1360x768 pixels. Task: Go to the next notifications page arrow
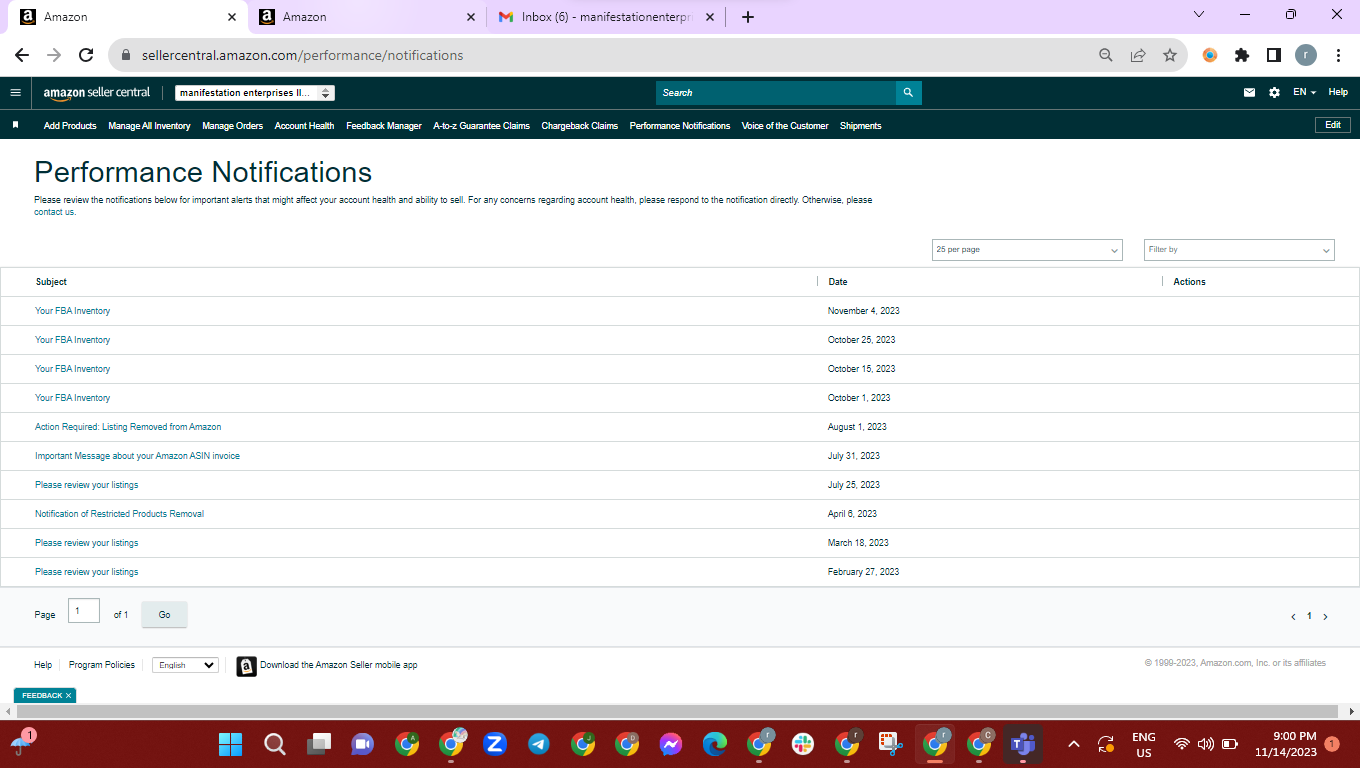pyautogui.click(x=1326, y=617)
